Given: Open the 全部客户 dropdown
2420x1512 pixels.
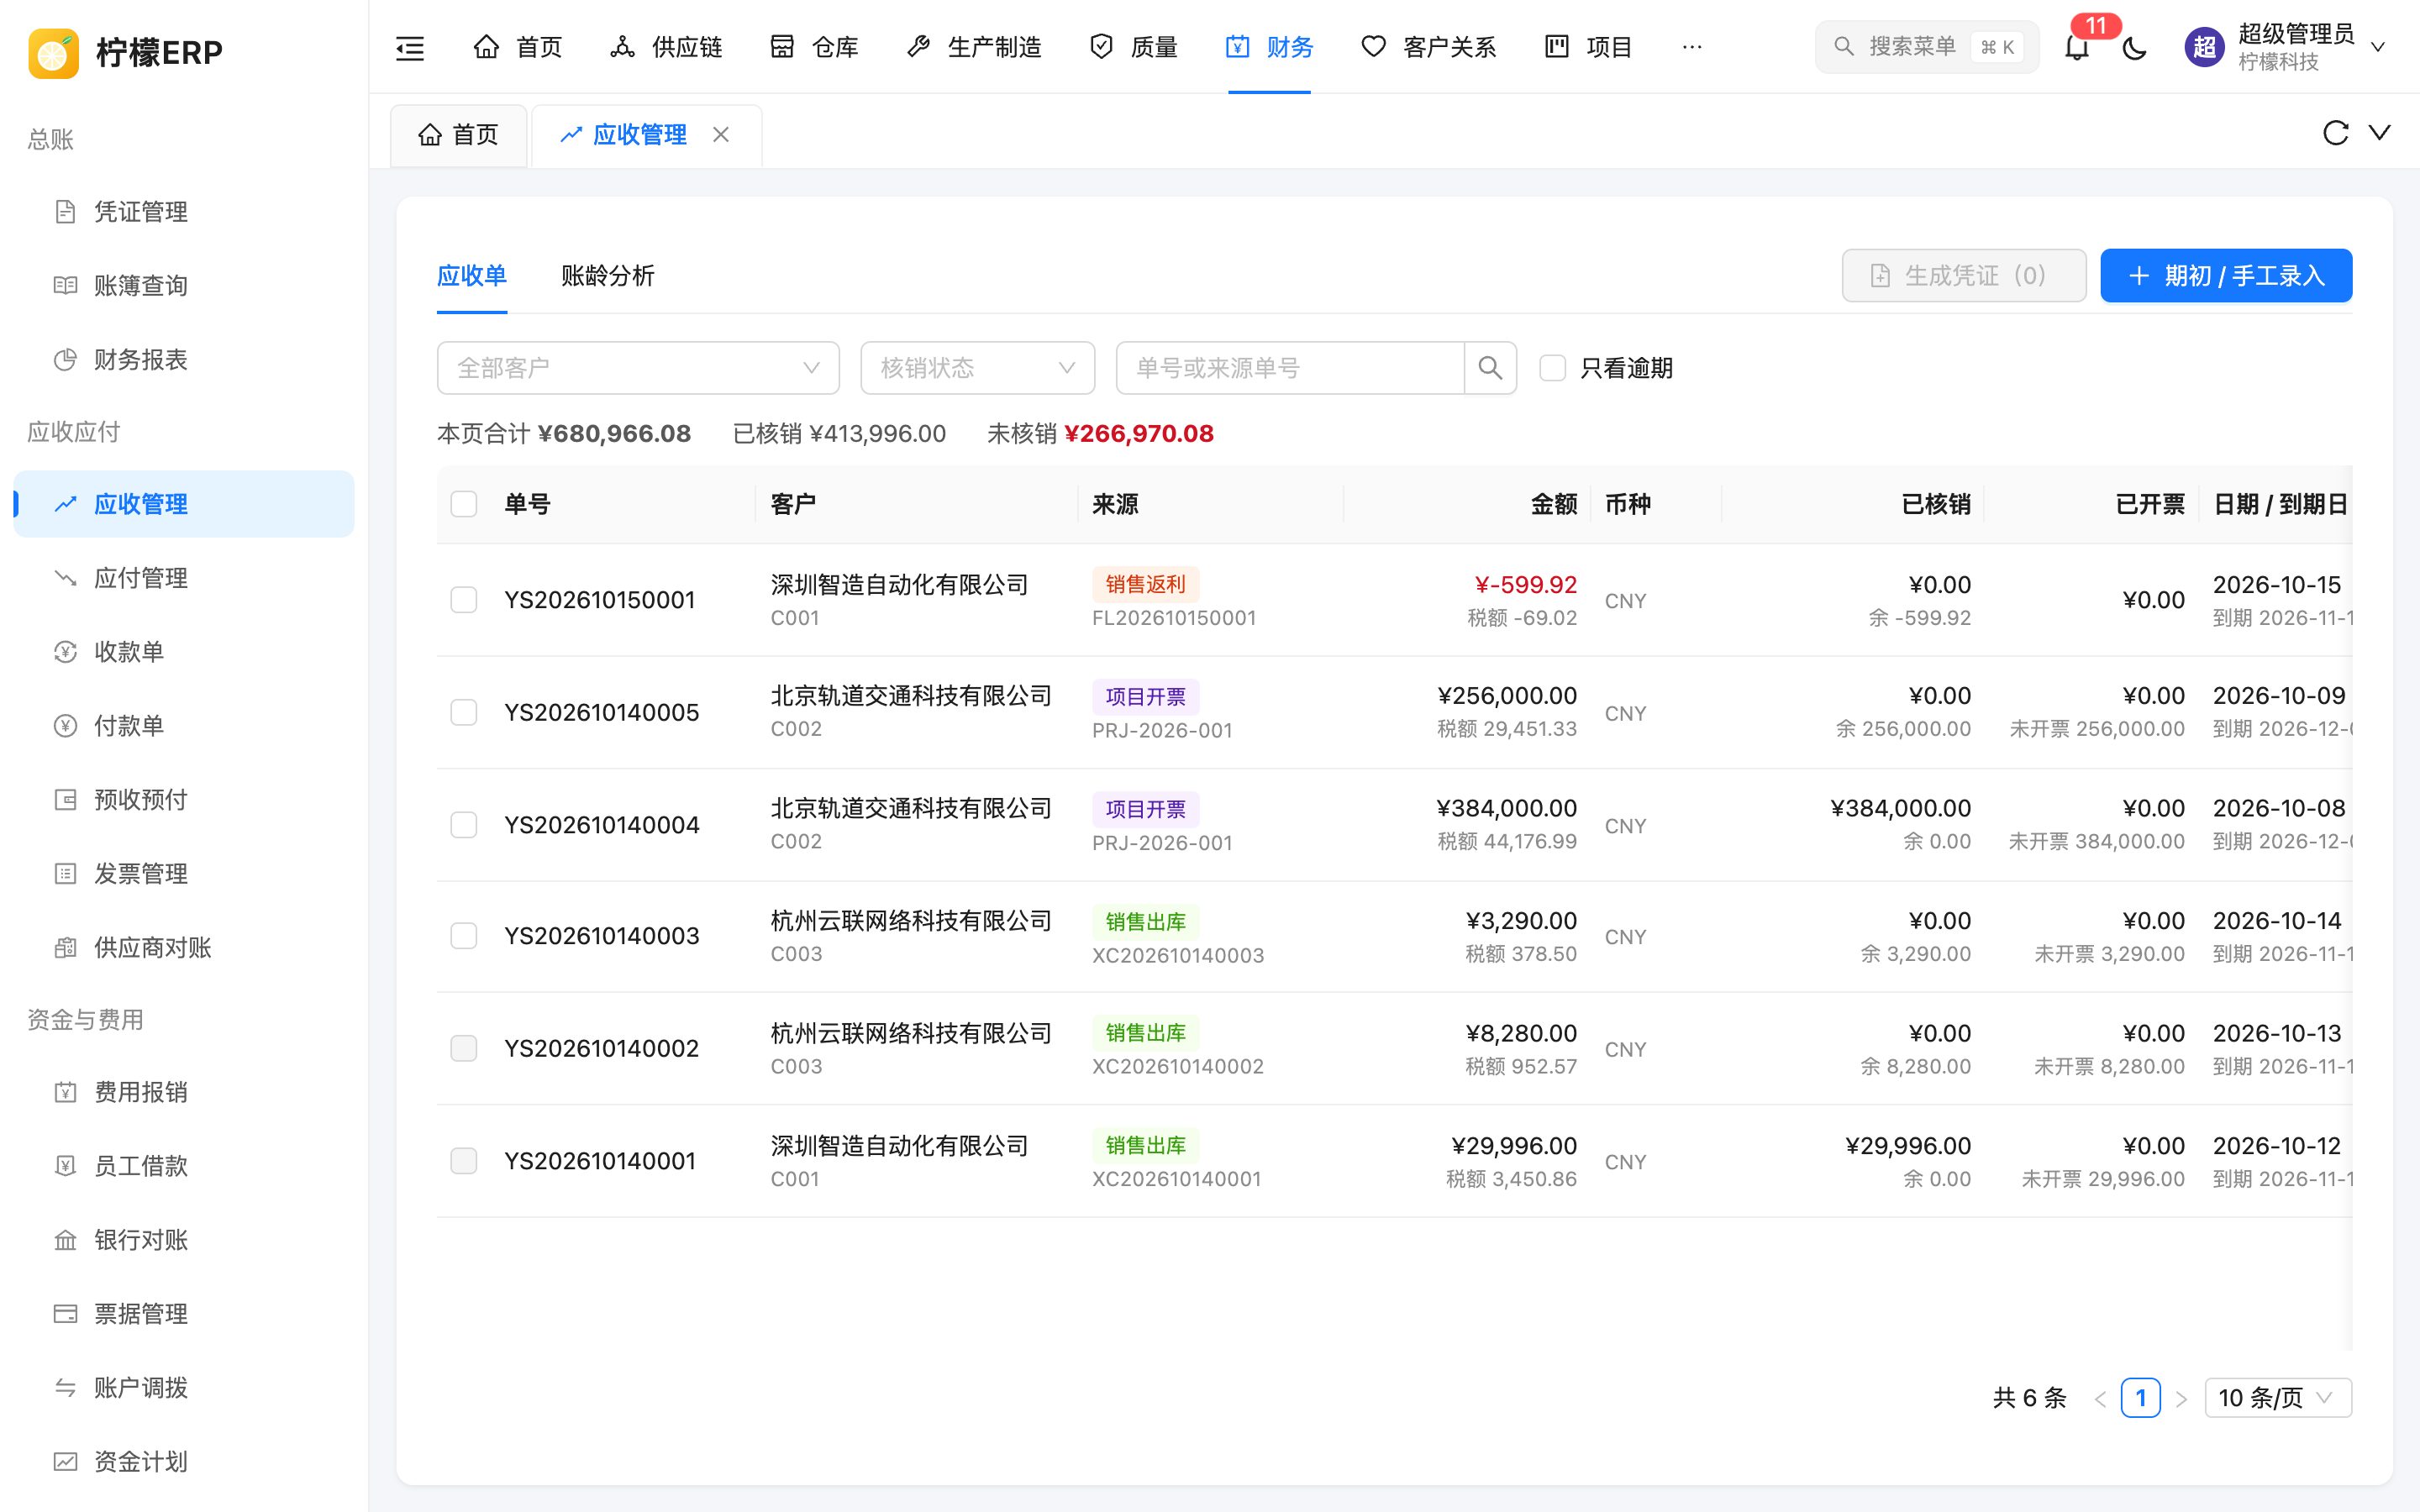Looking at the screenshot, I should (x=638, y=368).
